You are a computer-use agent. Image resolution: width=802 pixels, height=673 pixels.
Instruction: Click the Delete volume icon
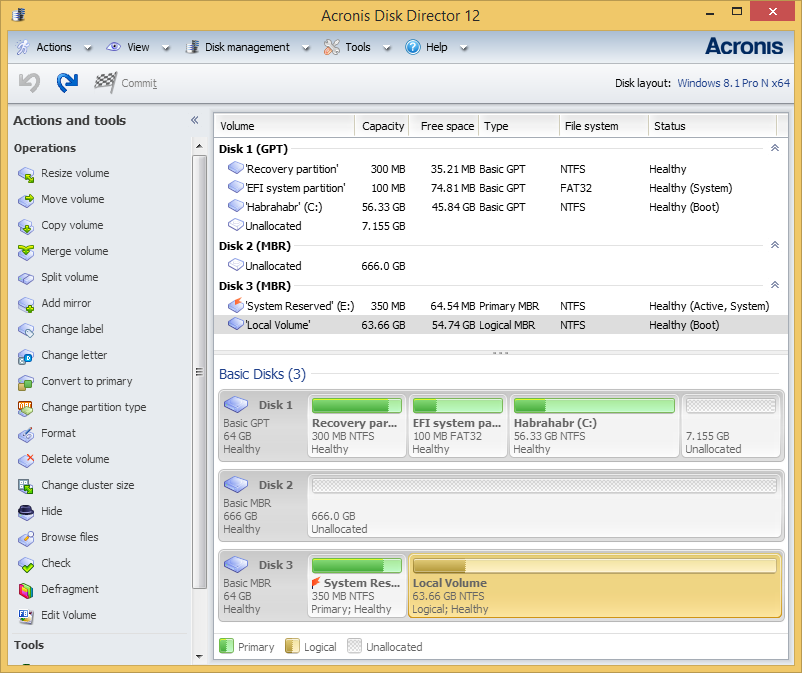tap(26, 460)
